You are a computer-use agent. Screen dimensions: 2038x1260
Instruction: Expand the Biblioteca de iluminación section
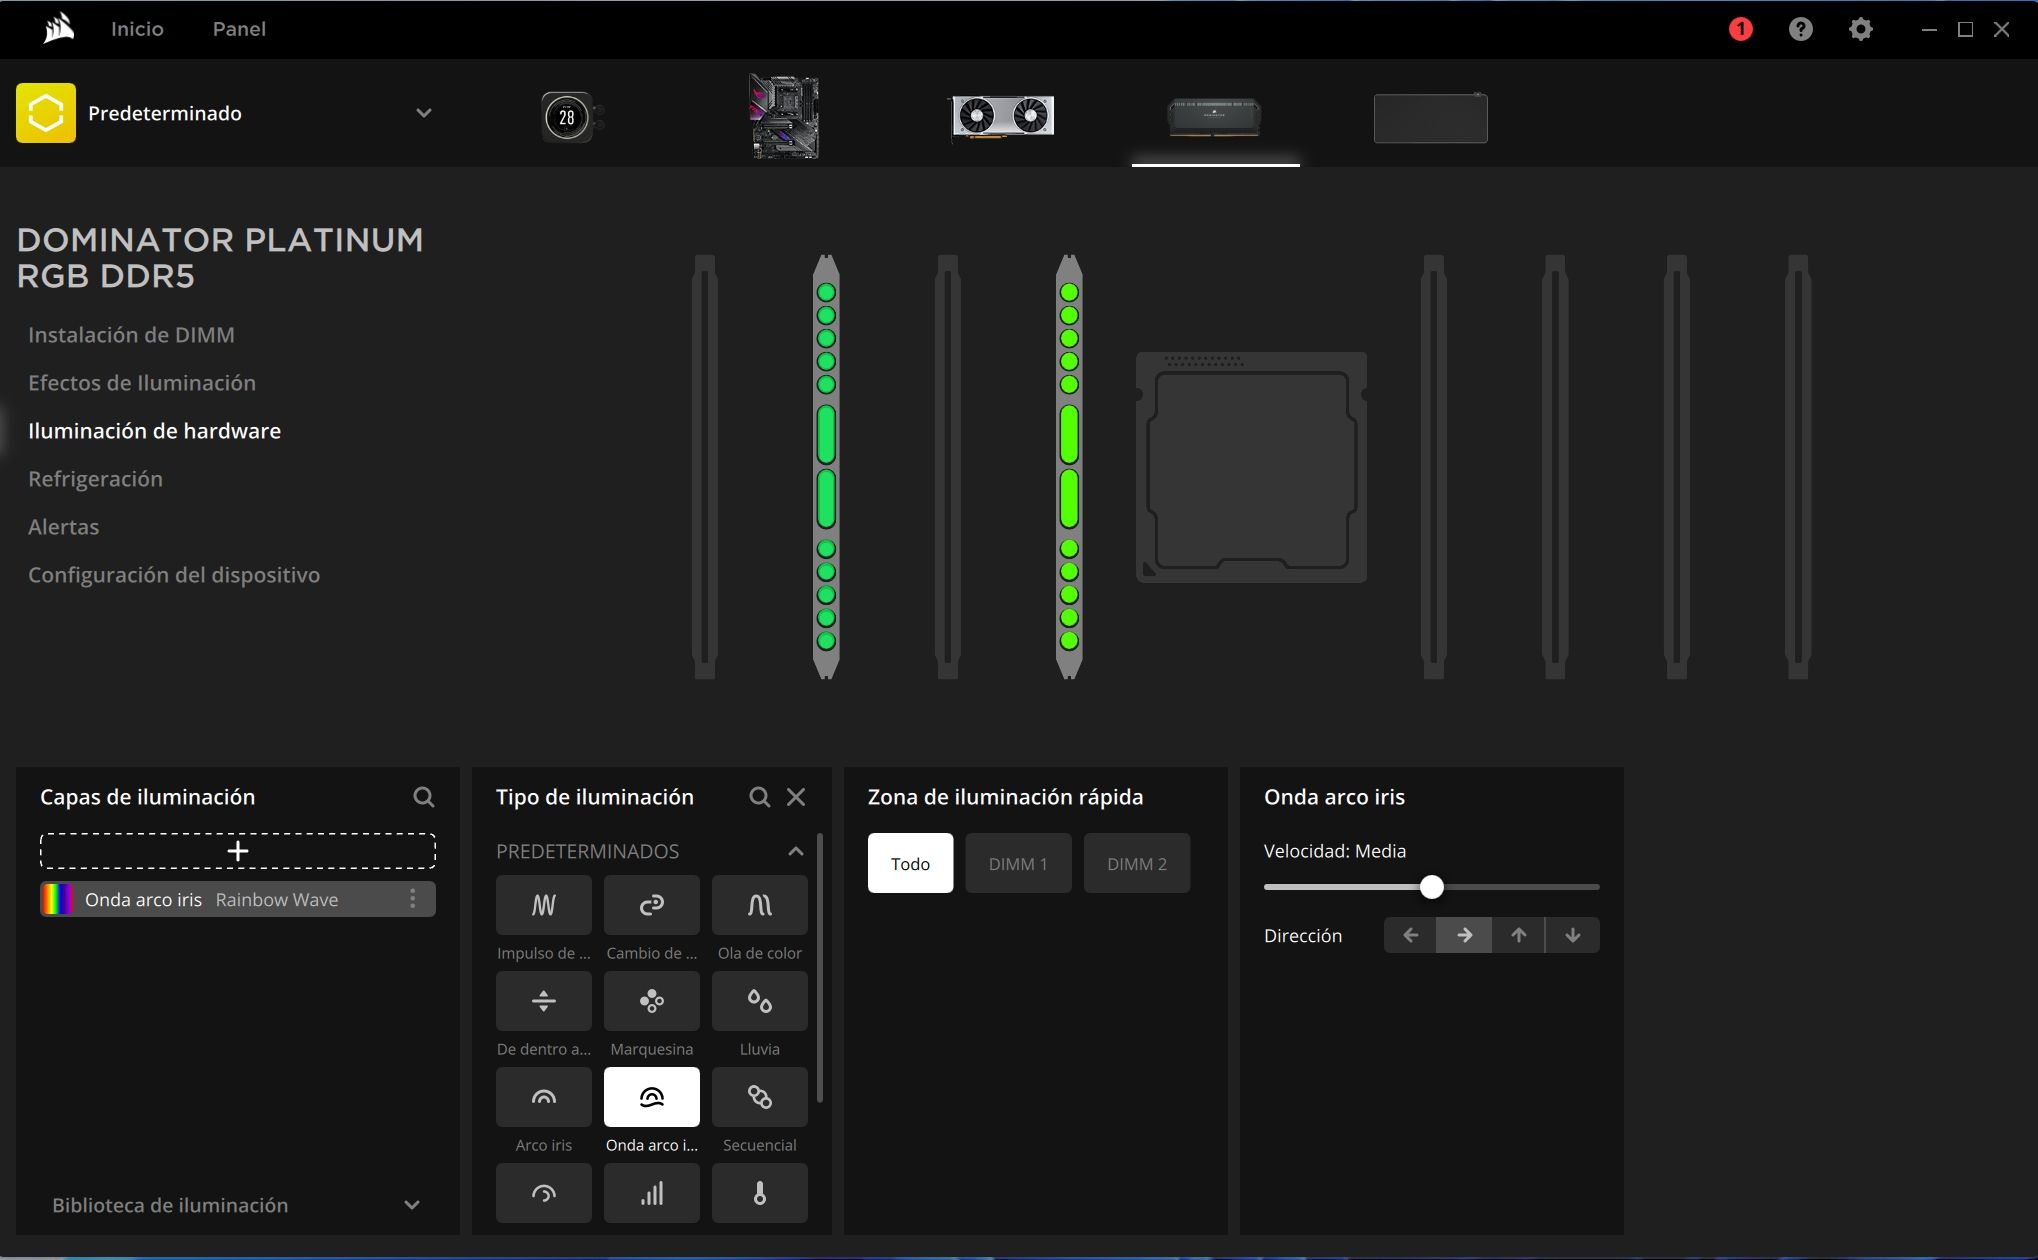pyautogui.click(x=412, y=1205)
